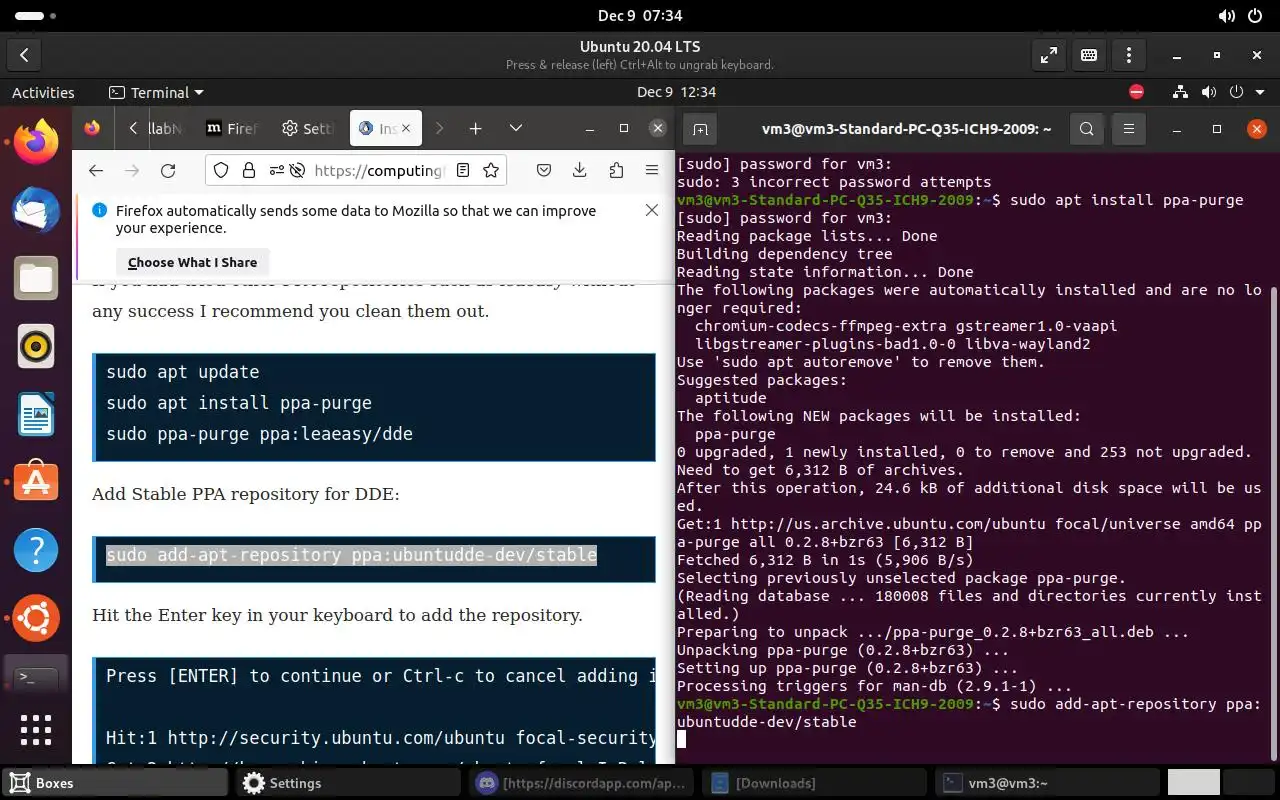Open the list all tabs dropdown

516,128
